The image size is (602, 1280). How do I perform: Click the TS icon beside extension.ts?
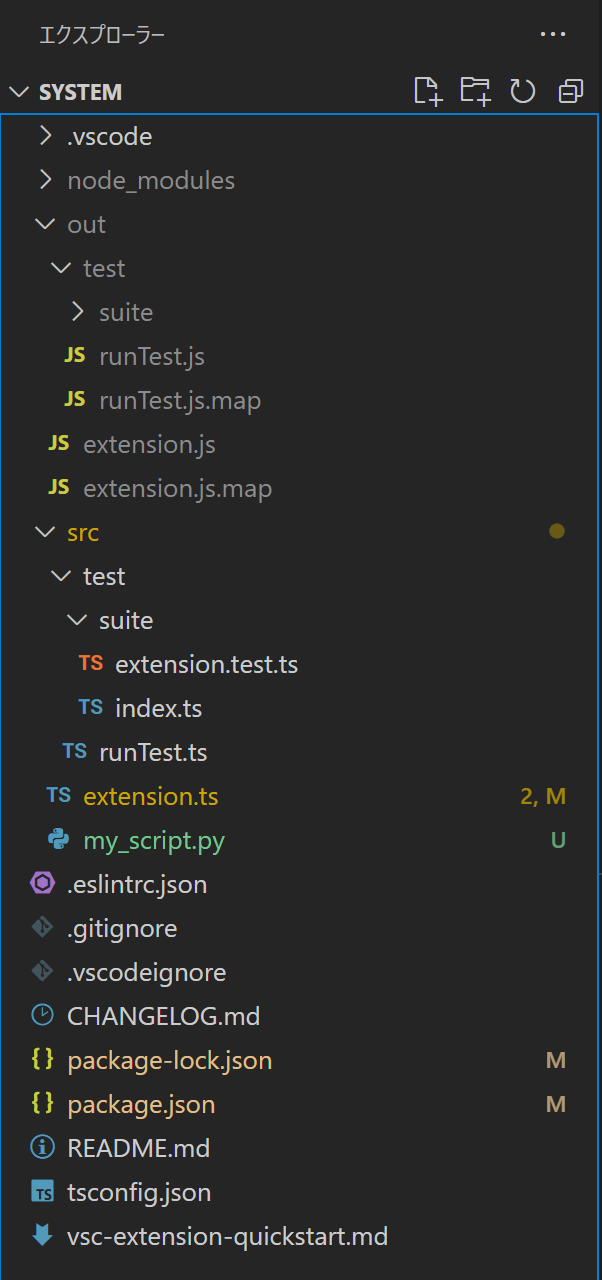tap(58, 796)
